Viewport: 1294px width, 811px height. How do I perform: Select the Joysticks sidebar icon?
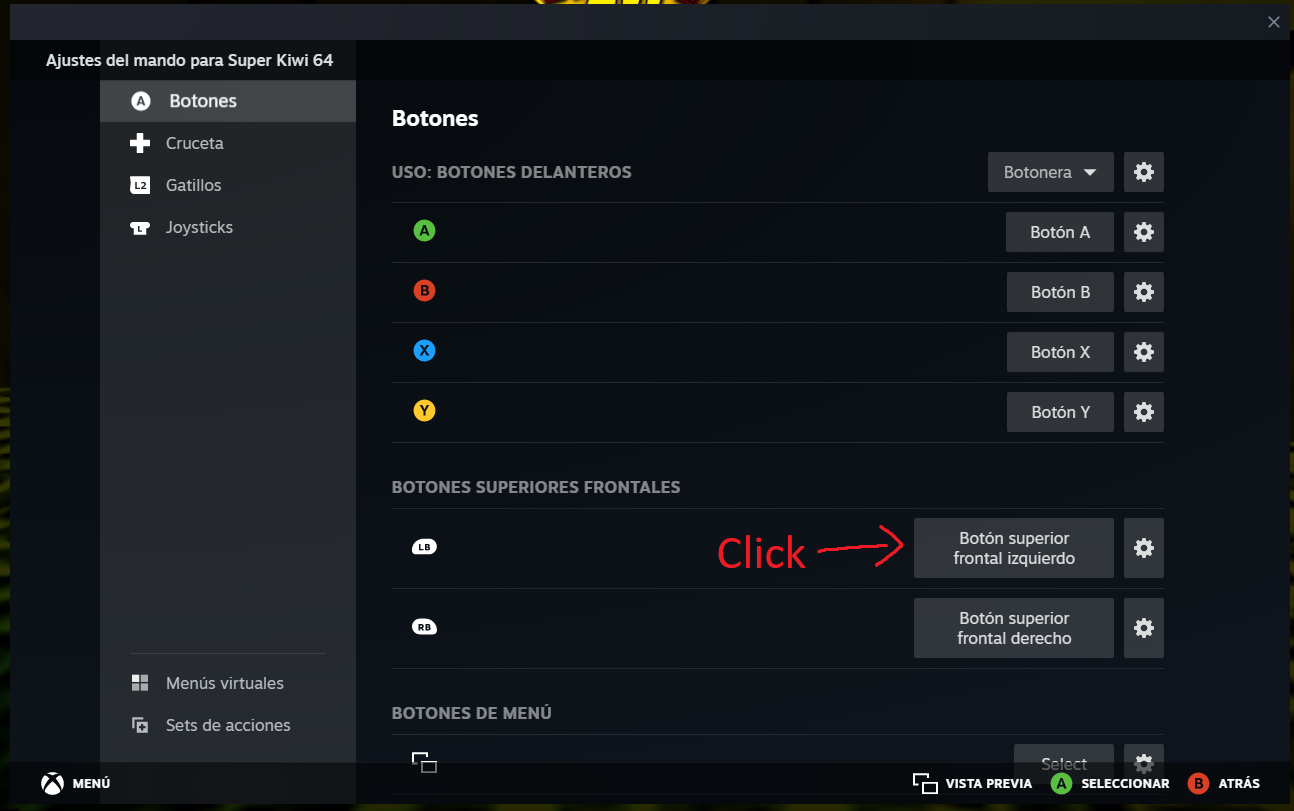point(141,227)
